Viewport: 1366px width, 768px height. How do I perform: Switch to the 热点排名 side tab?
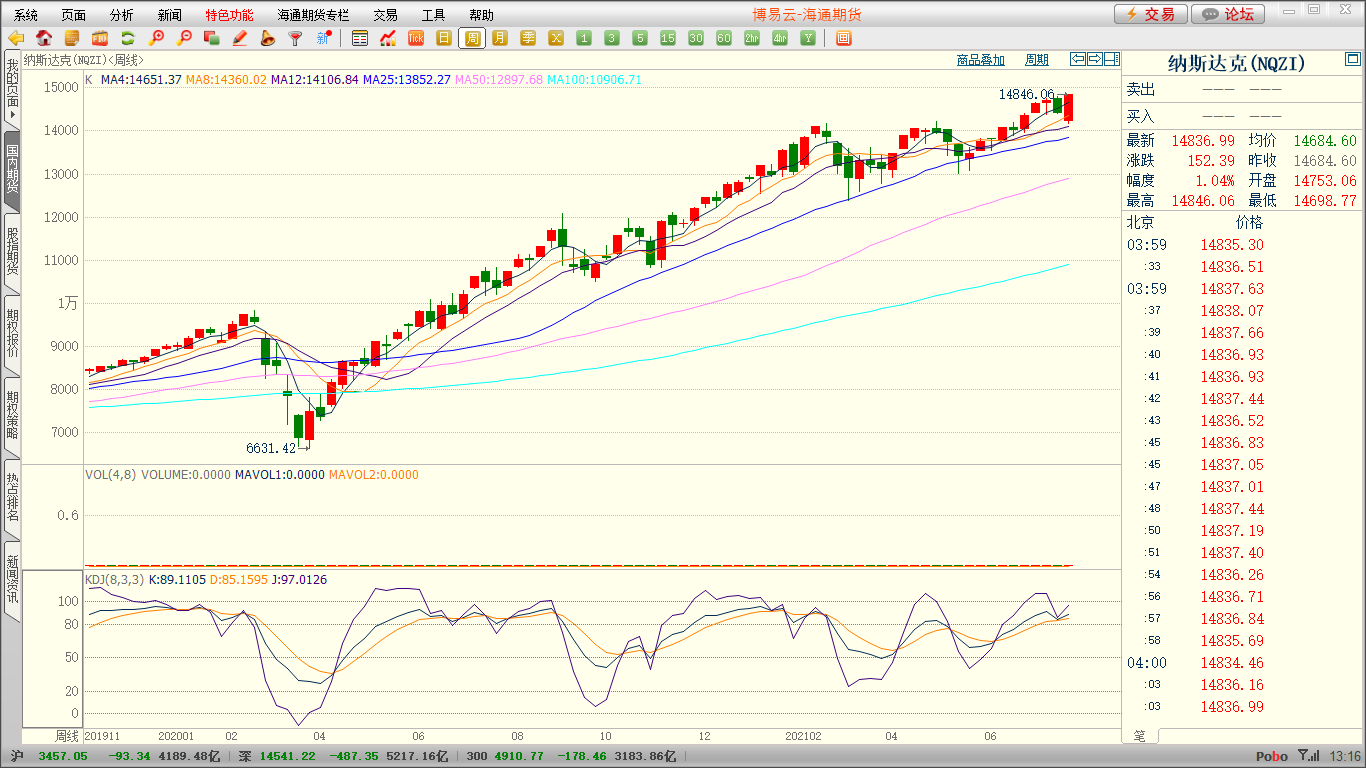click(x=12, y=498)
